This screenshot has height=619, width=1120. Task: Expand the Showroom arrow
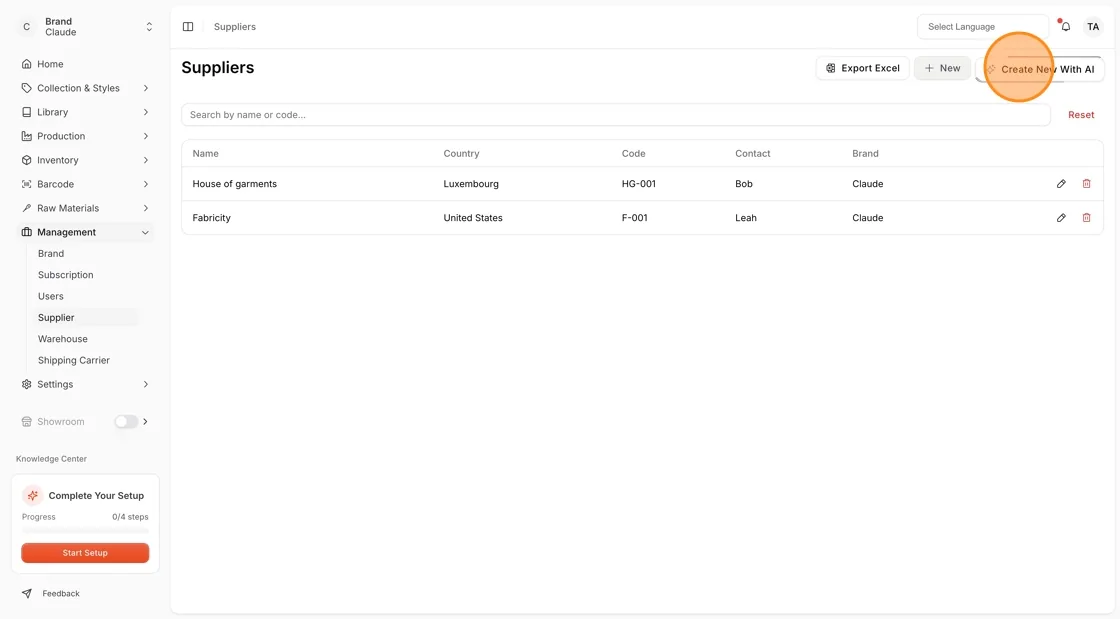click(x=146, y=421)
